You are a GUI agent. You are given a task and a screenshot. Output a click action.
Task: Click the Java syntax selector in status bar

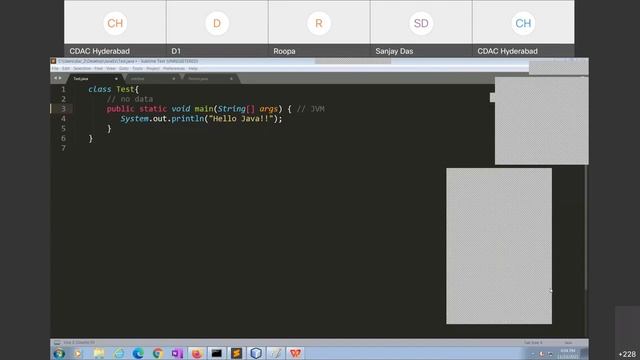(x=569, y=342)
